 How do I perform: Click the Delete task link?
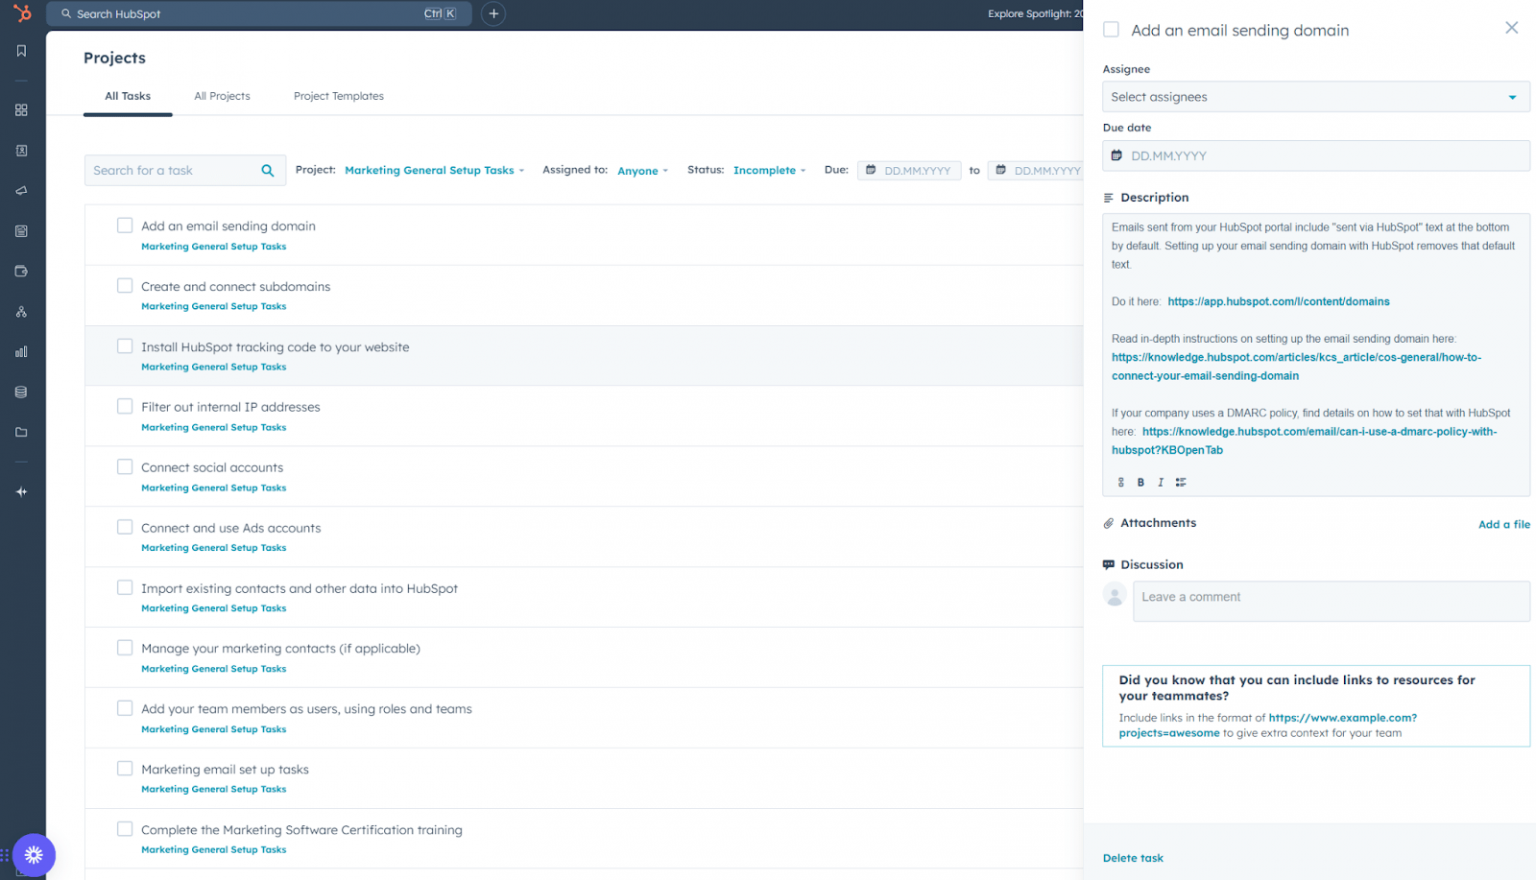pyautogui.click(x=1132, y=857)
